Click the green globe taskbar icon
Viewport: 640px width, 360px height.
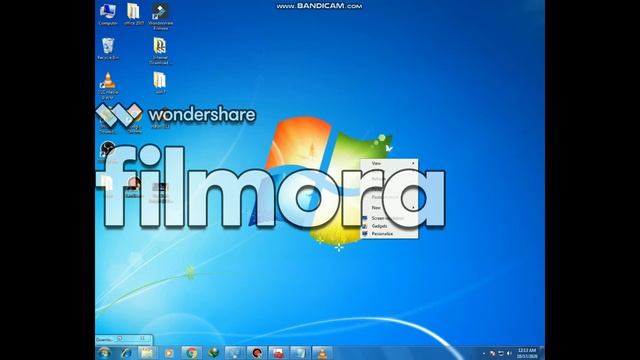(x=213, y=353)
